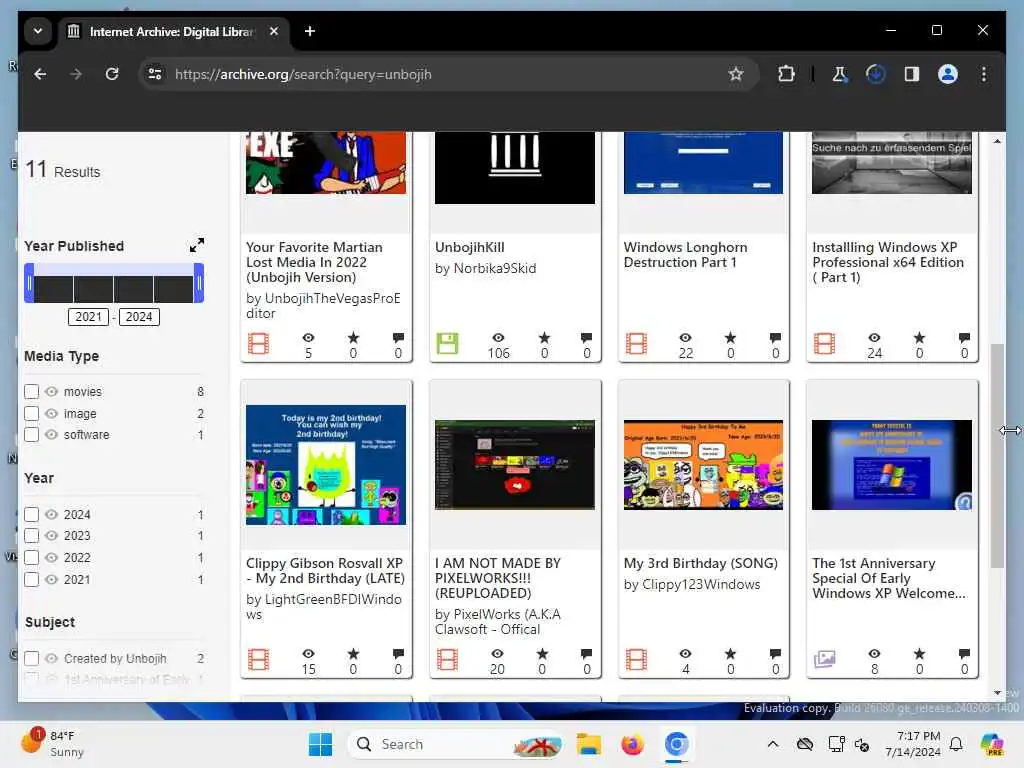This screenshot has height=768, width=1024.
Task: Expand the Year Published histogram
Action: (197, 245)
